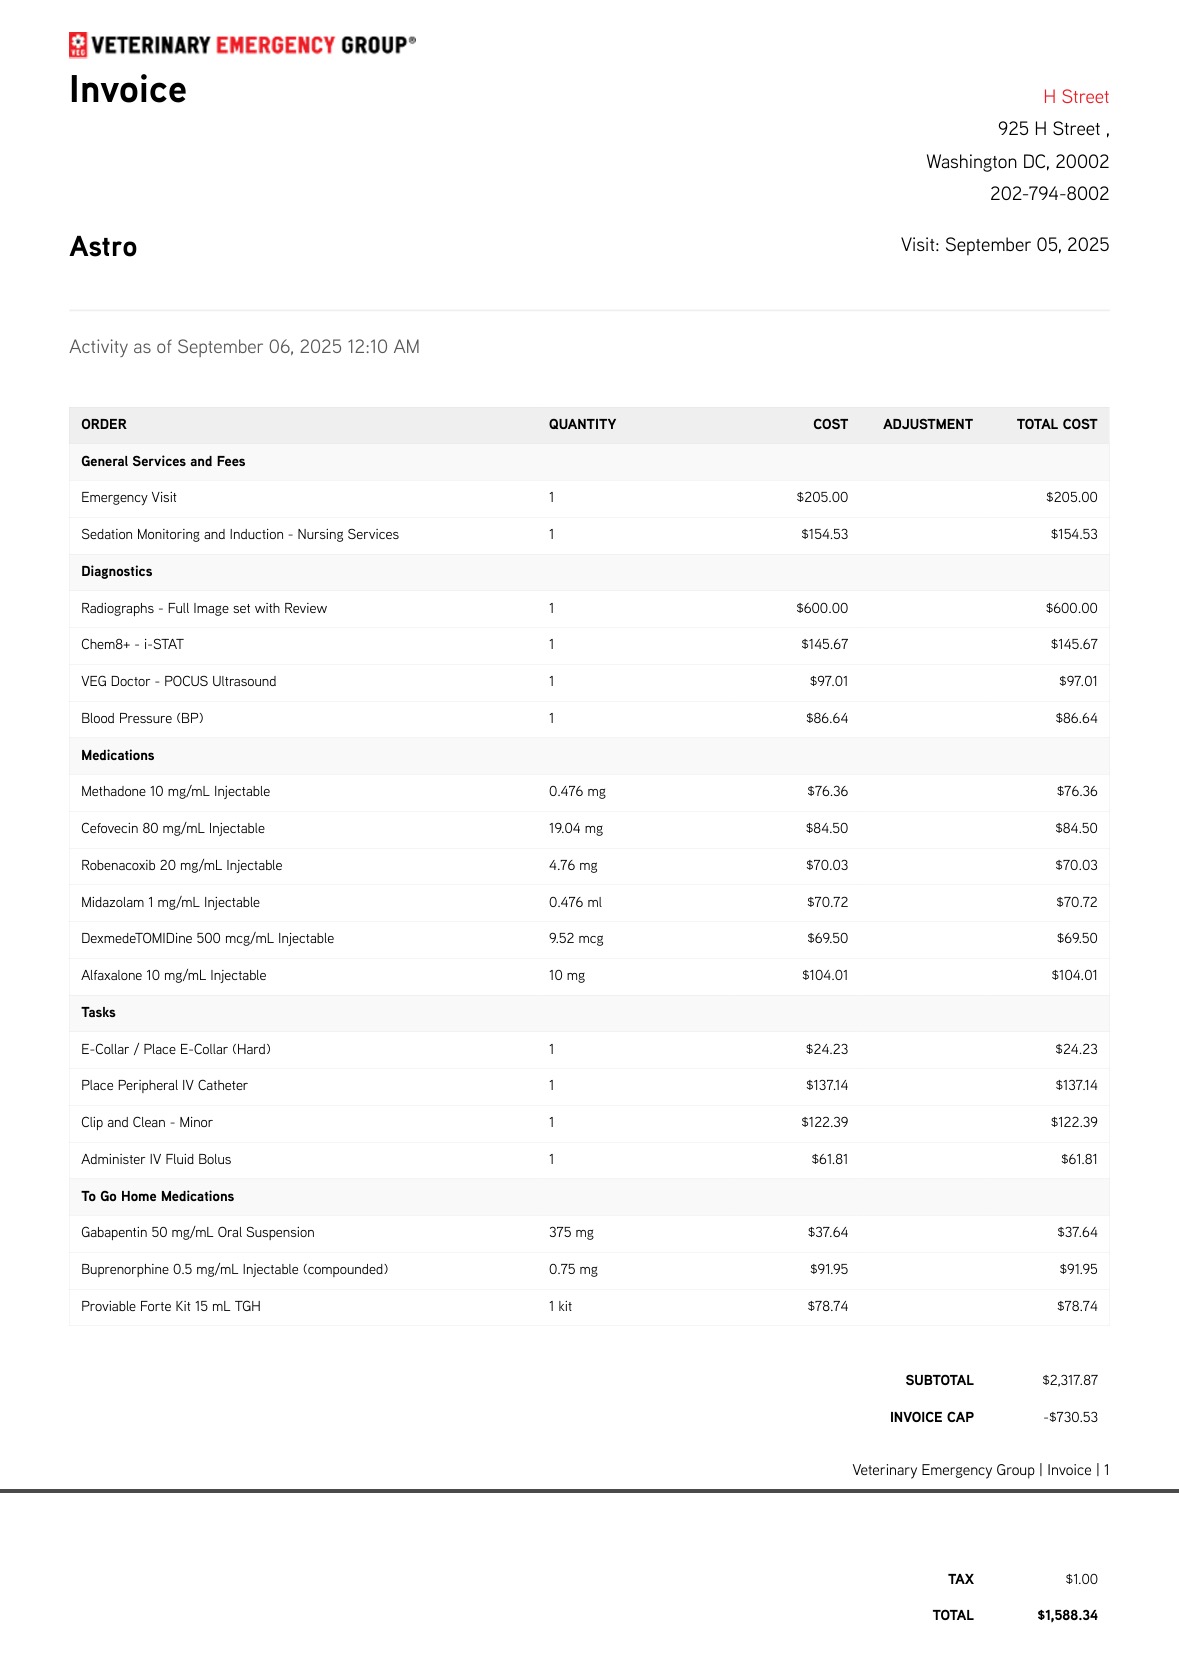Click the final TOTAL amount $1,588.34

point(1067,1616)
